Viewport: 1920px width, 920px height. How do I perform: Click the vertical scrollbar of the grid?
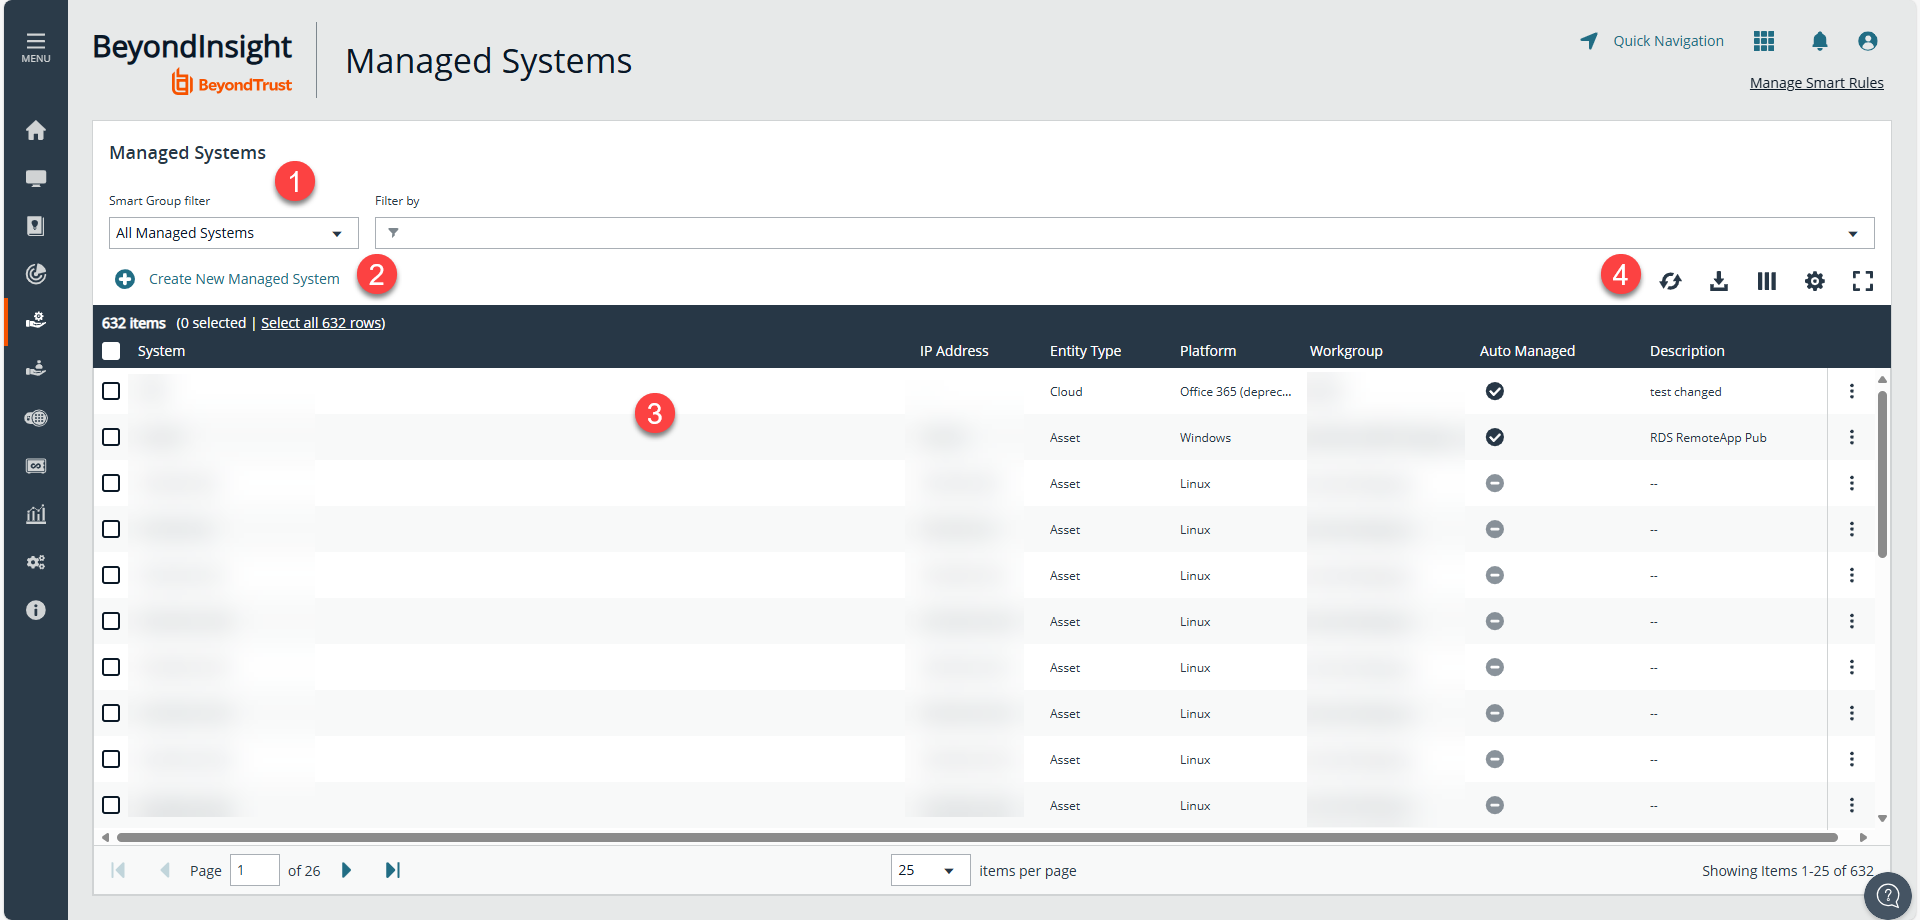[1882, 475]
